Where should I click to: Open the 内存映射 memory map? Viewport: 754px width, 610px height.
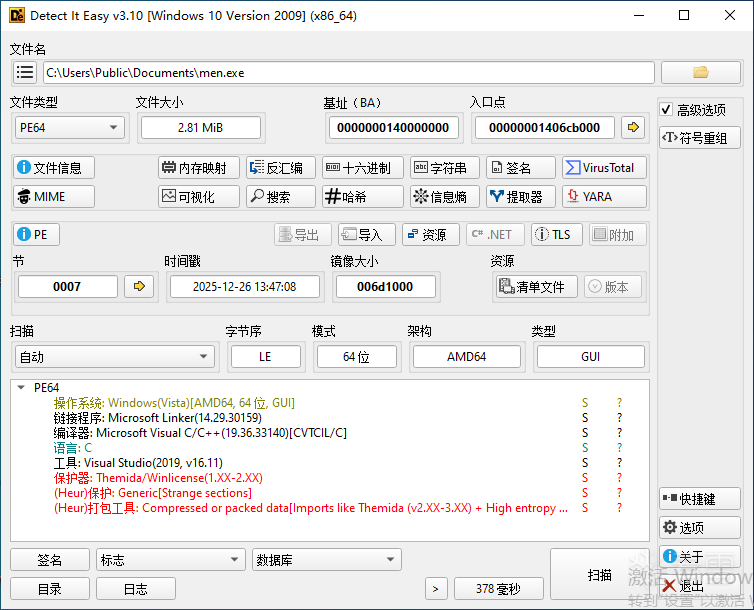coord(199,168)
